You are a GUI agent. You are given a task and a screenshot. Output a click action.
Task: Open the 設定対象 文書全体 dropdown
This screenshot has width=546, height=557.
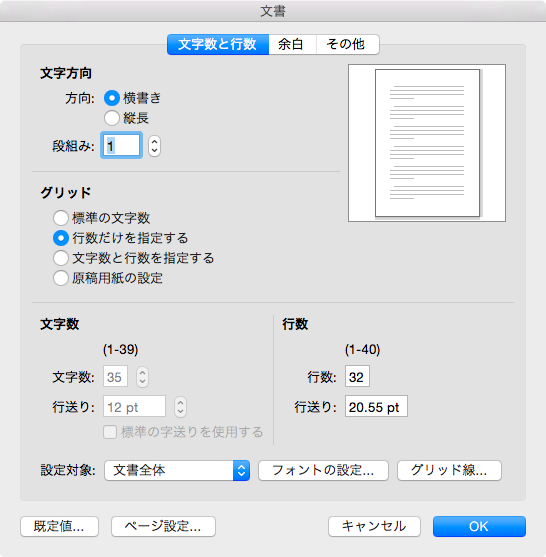point(177,470)
